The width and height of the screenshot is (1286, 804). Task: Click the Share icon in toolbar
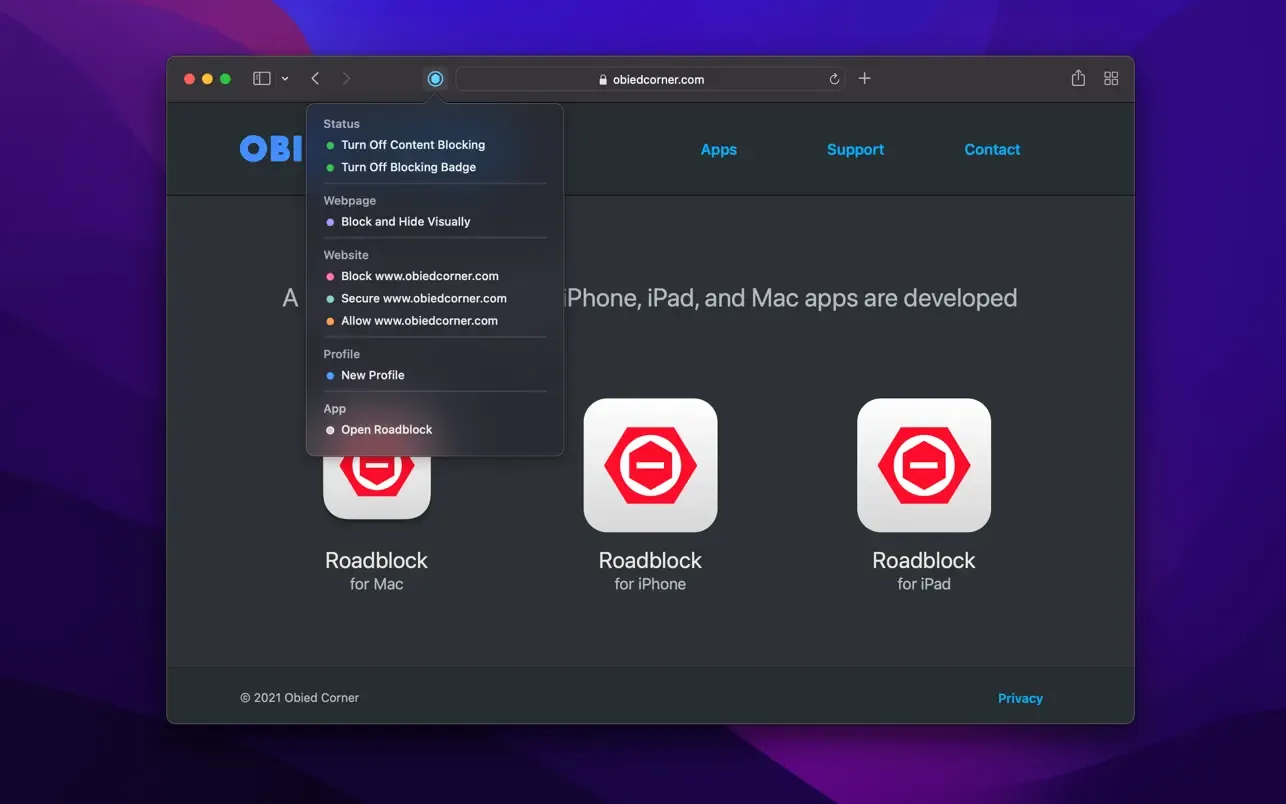coord(1078,79)
